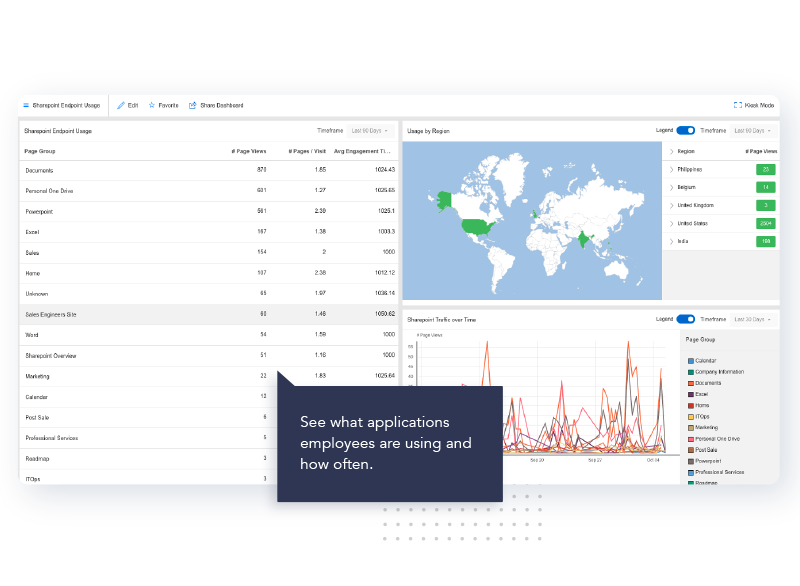This screenshot has width=800, height=586.
Task: Click Home legend color swatch
Action: pyautogui.click(x=691, y=405)
